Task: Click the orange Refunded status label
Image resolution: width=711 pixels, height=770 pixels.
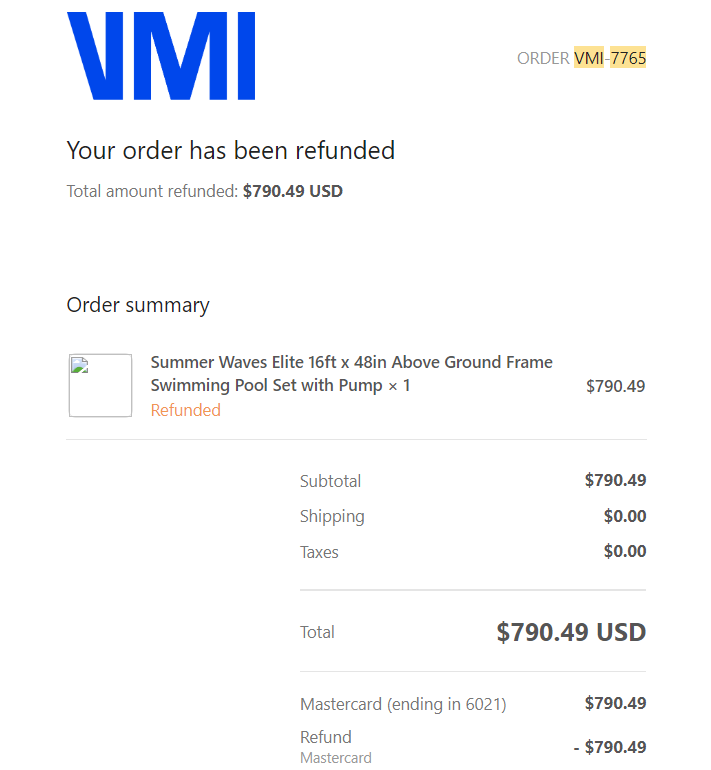Action: [x=186, y=410]
